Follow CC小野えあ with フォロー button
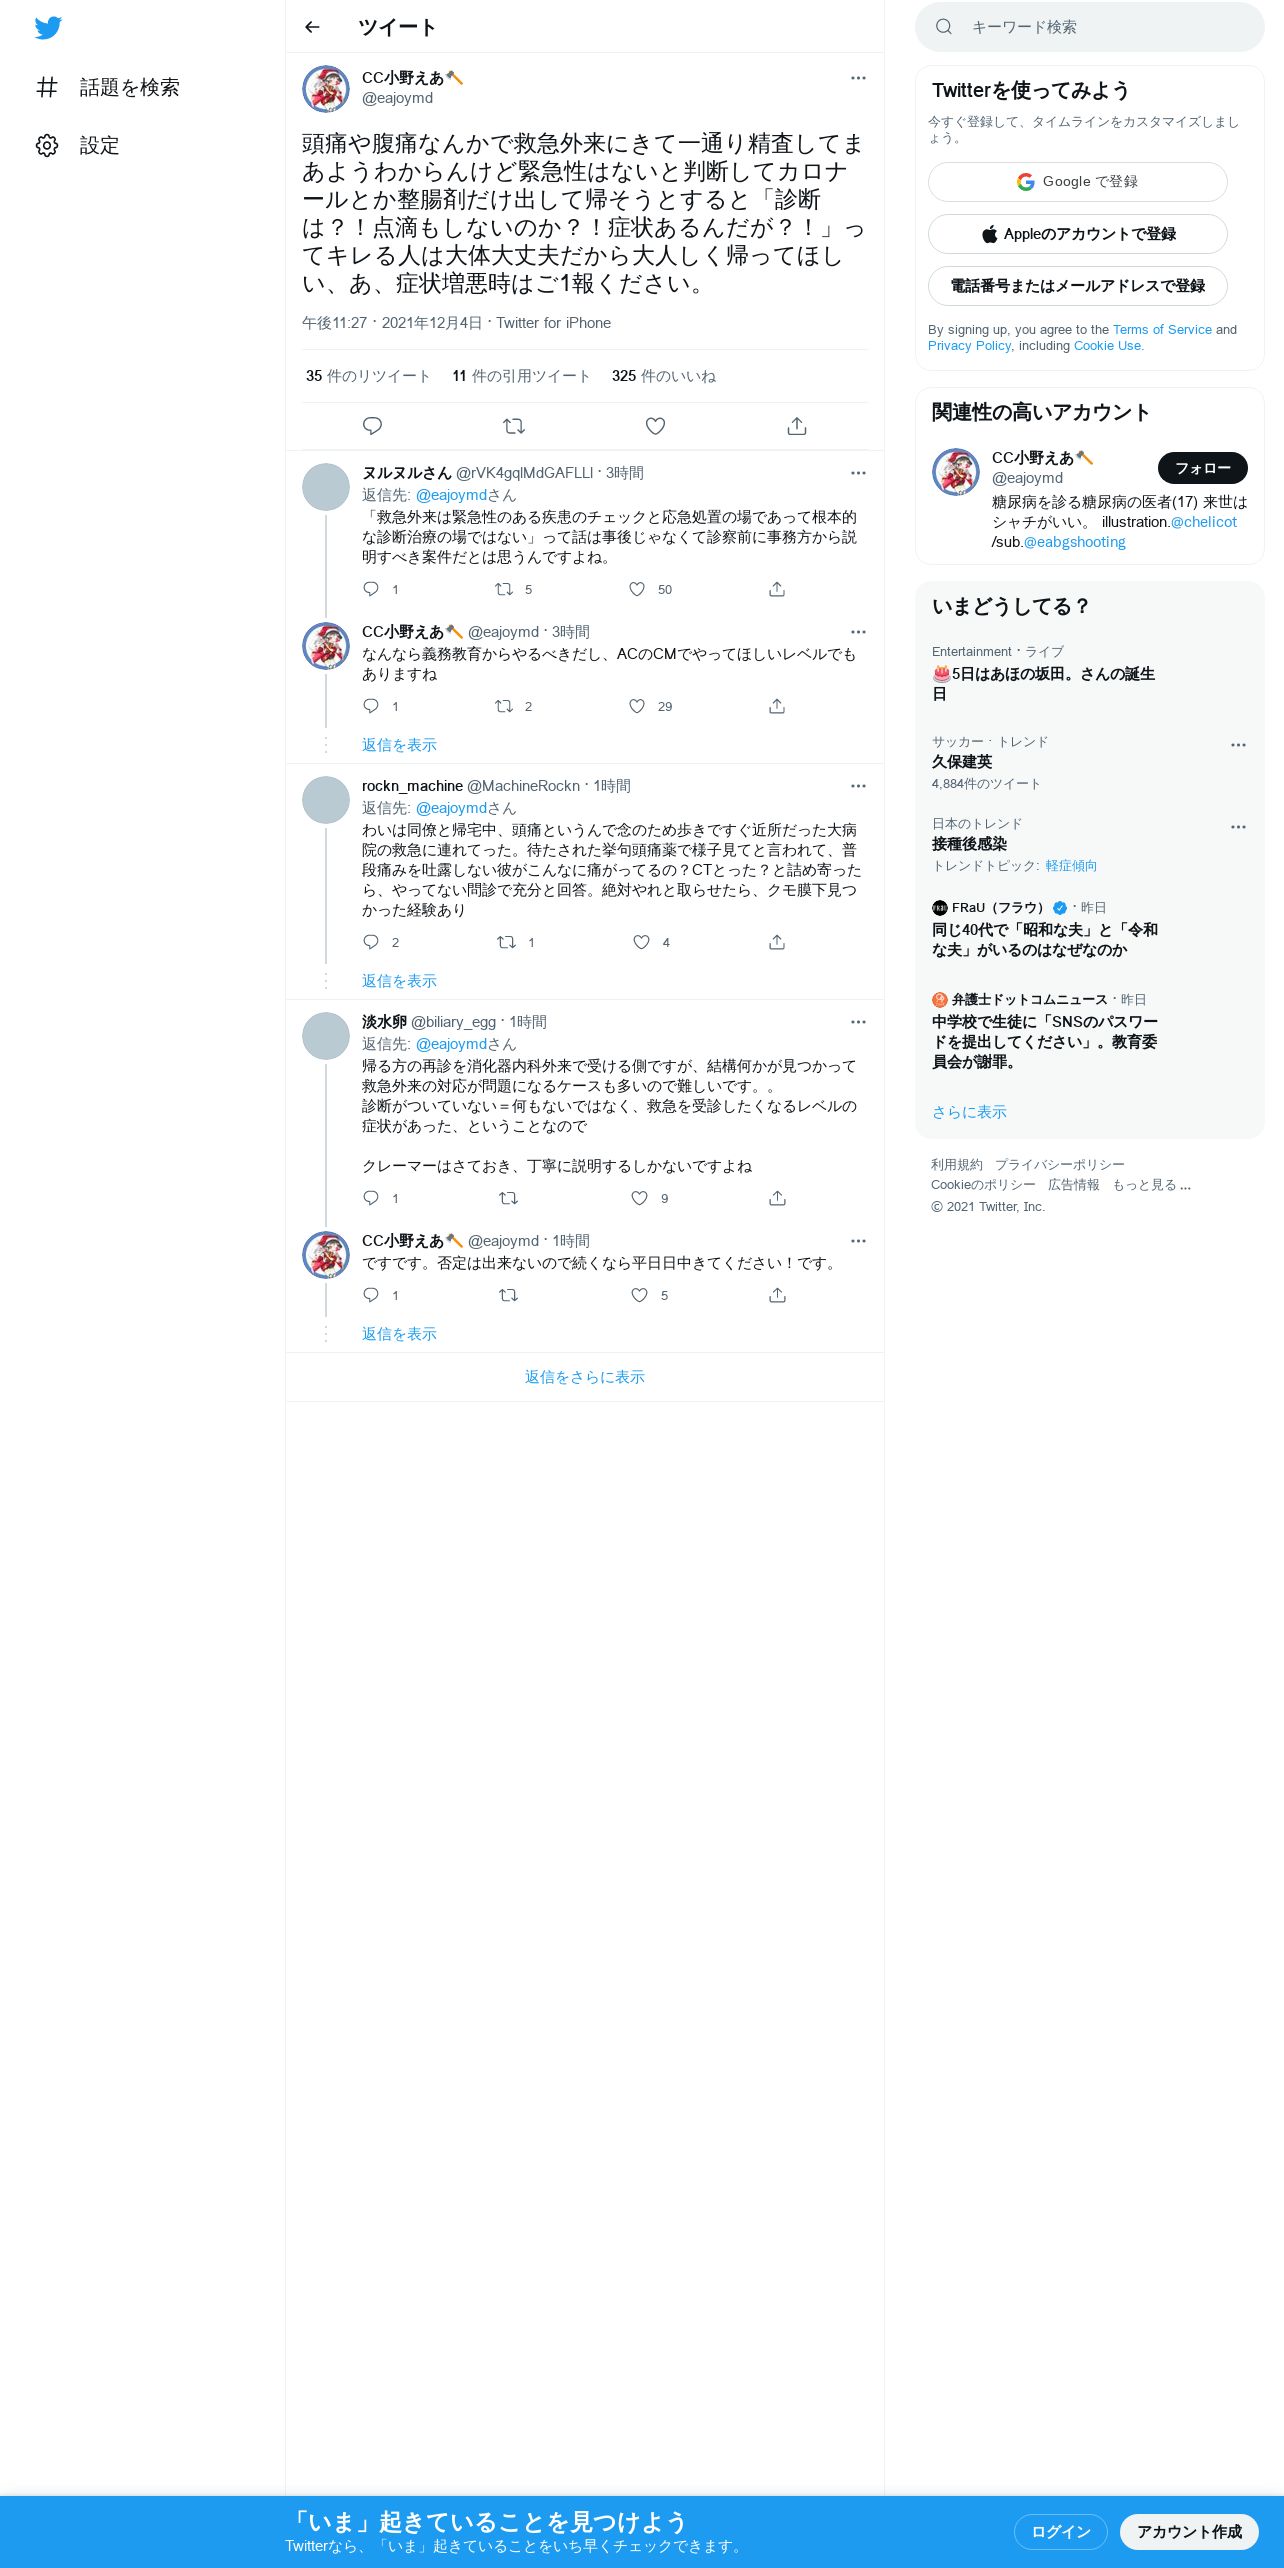 [1202, 467]
